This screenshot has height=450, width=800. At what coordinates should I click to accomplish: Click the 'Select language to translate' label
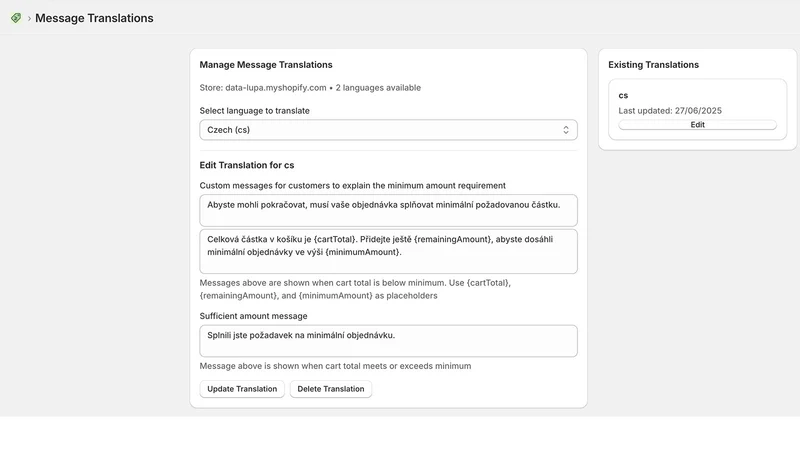tap(255, 111)
